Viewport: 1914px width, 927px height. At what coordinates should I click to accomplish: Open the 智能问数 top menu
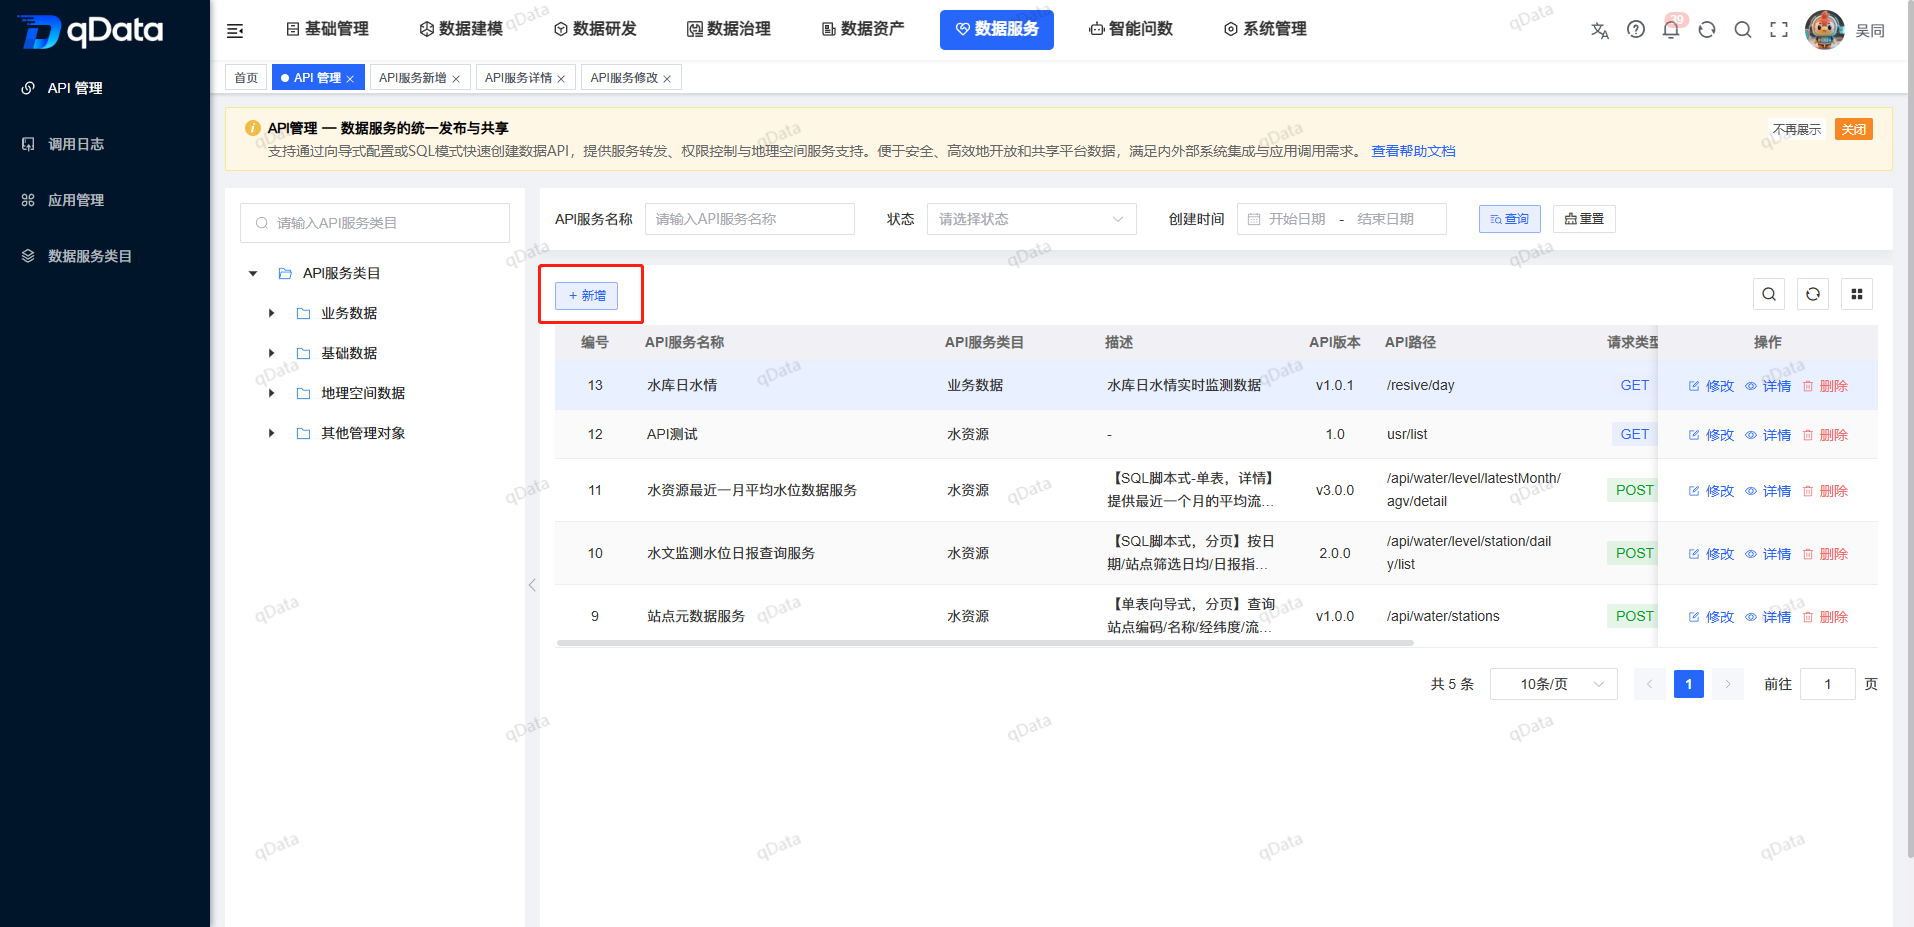(x=1131, y=29)
